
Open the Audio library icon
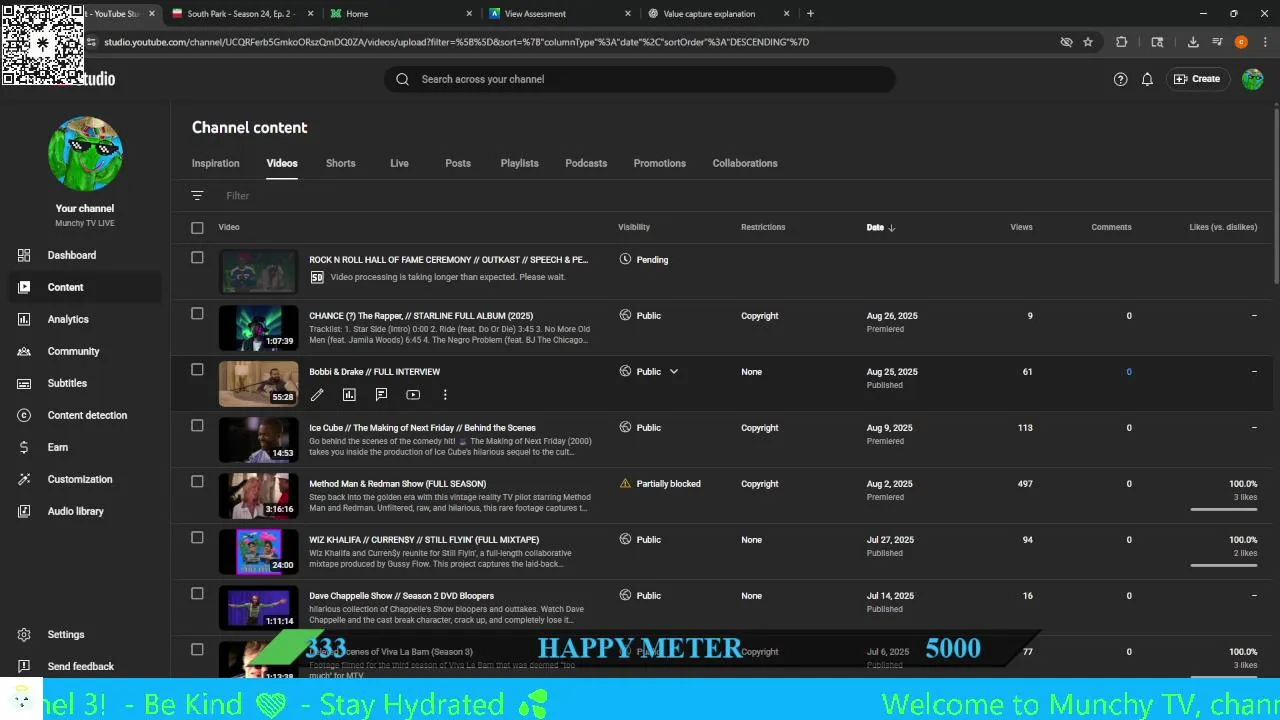[25, 511]
